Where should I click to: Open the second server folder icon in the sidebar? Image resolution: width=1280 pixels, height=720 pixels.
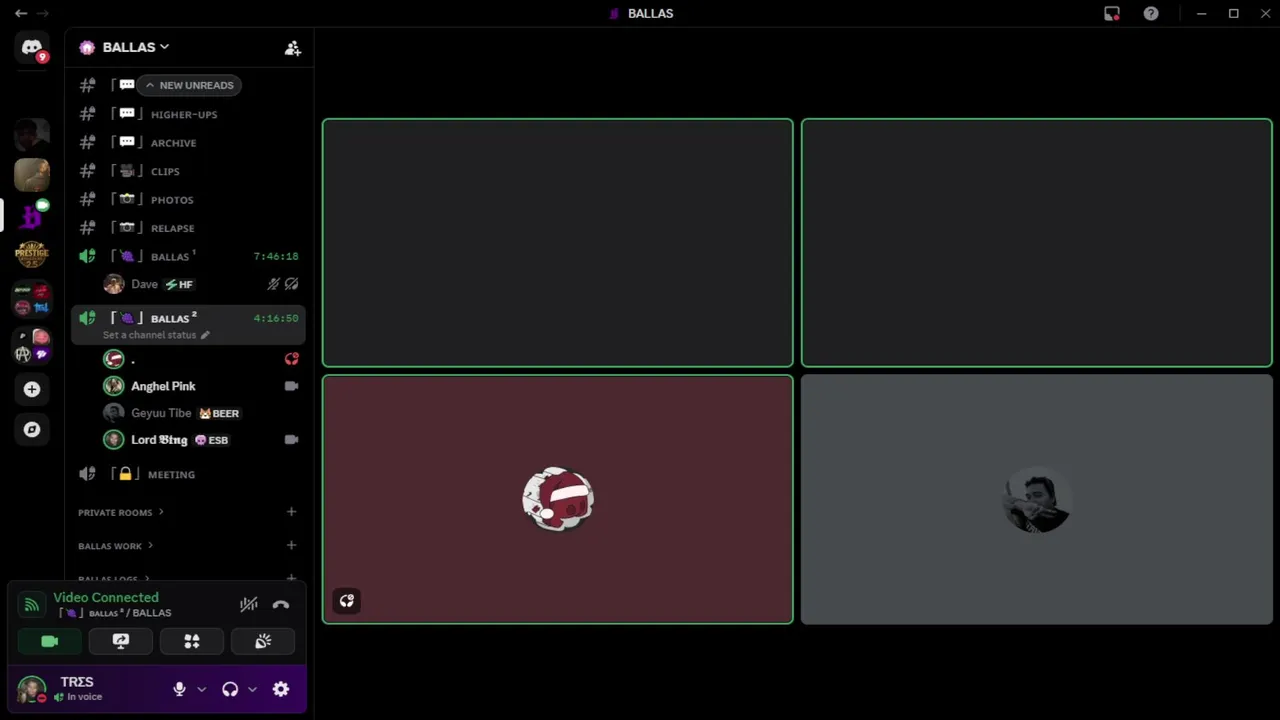pyautogui.click(x=32, y=346)
